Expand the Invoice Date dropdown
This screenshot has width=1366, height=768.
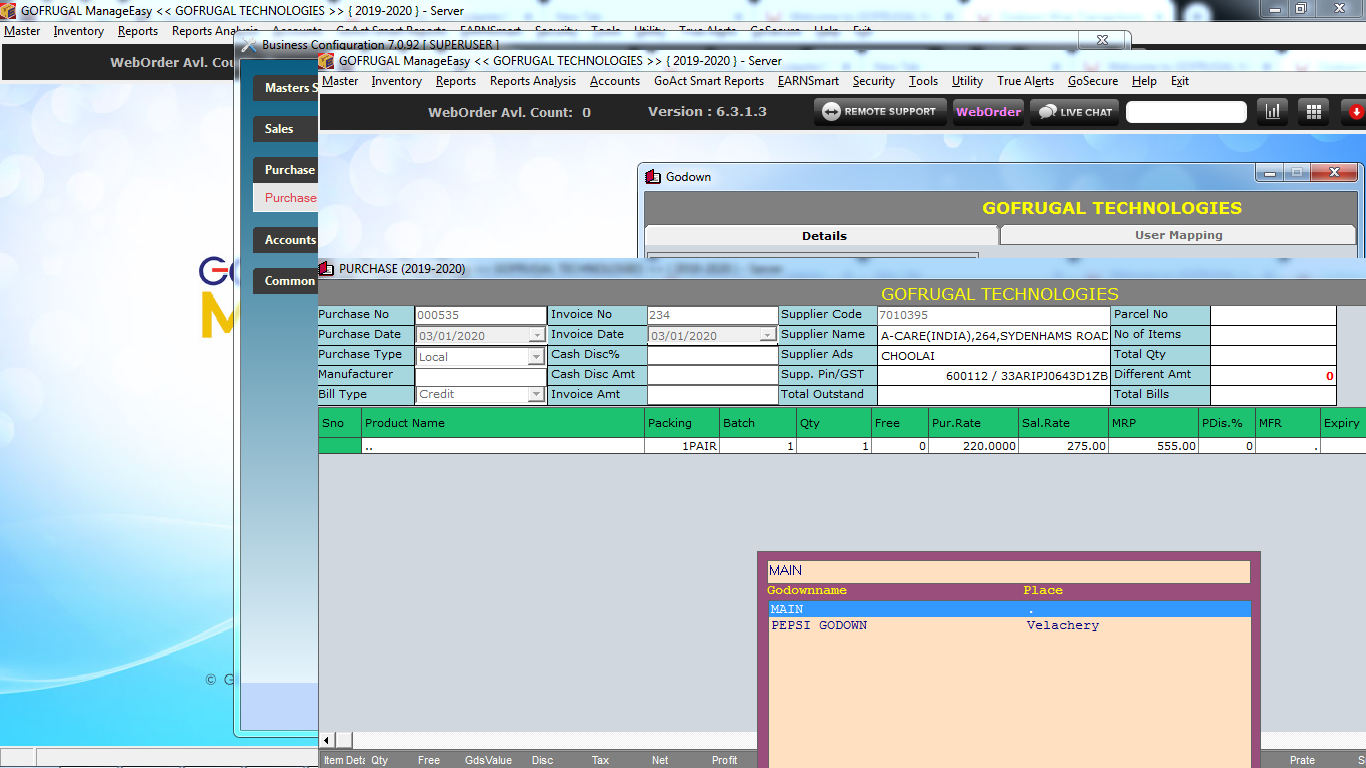point(768,336)
